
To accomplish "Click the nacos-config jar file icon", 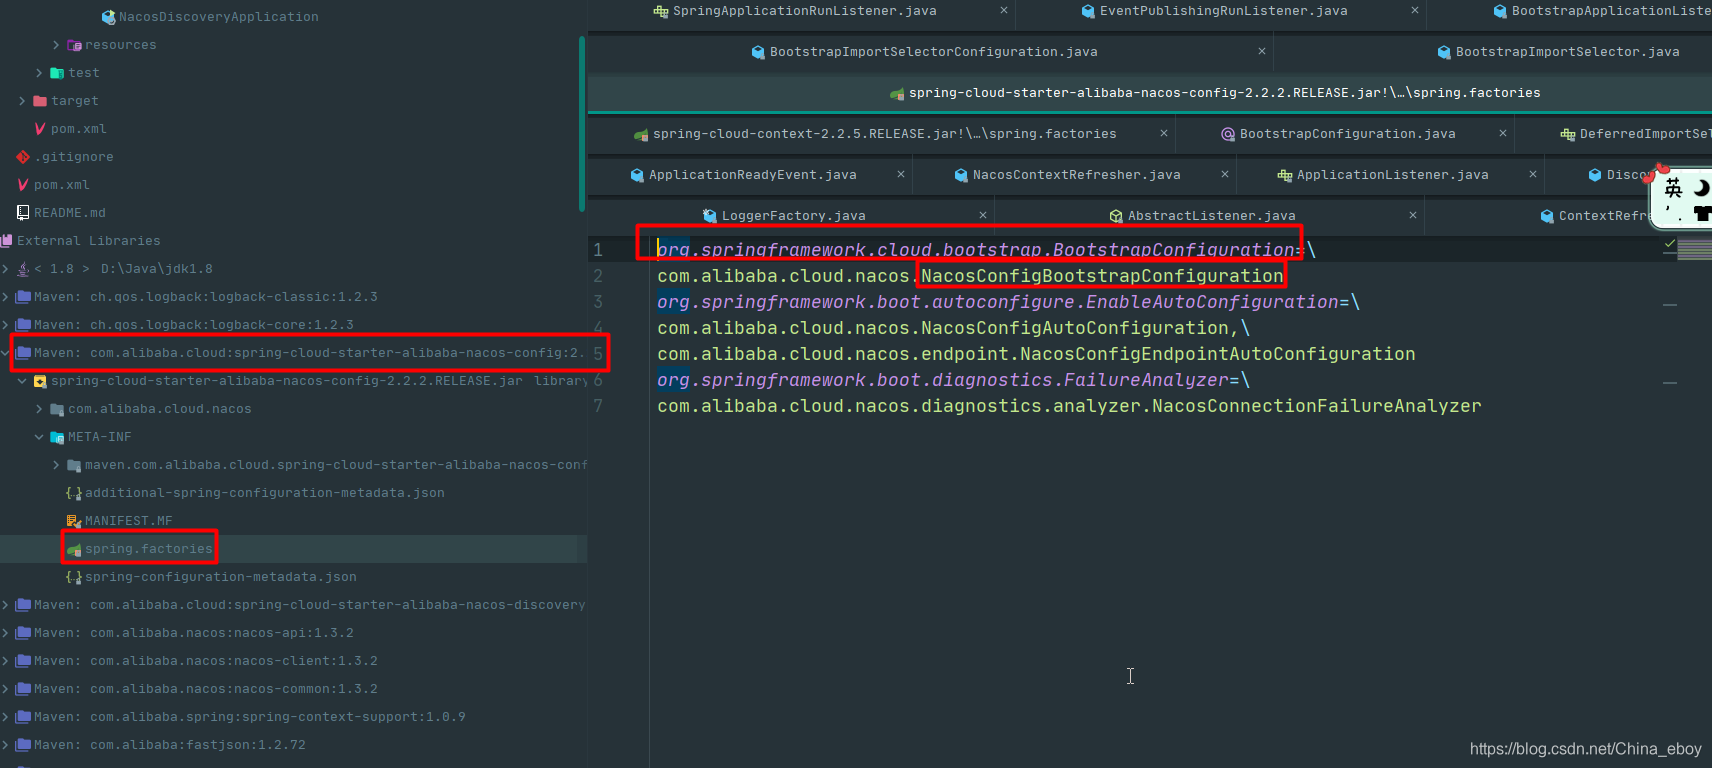I will pyautogui.click(x=40, y=381).
